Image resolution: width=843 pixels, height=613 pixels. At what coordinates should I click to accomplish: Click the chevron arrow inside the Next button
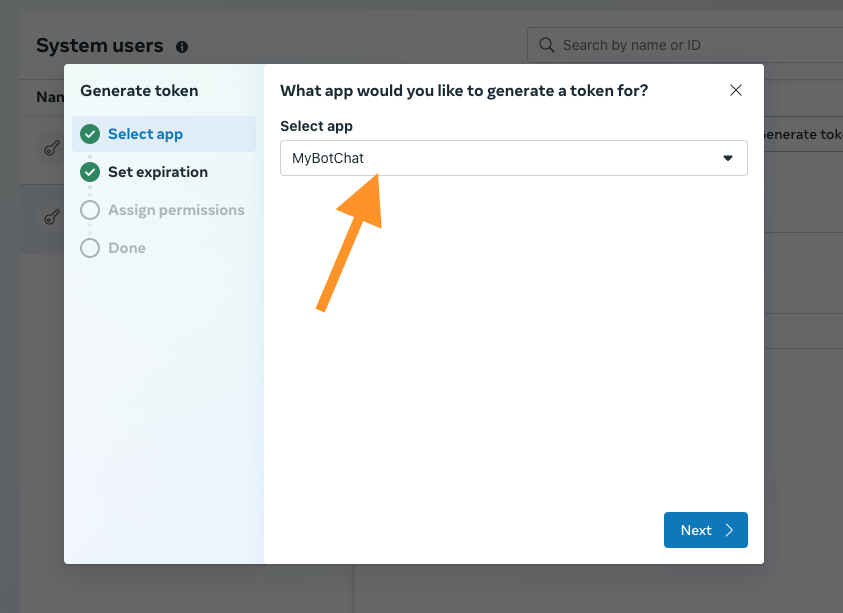(729, 530)
